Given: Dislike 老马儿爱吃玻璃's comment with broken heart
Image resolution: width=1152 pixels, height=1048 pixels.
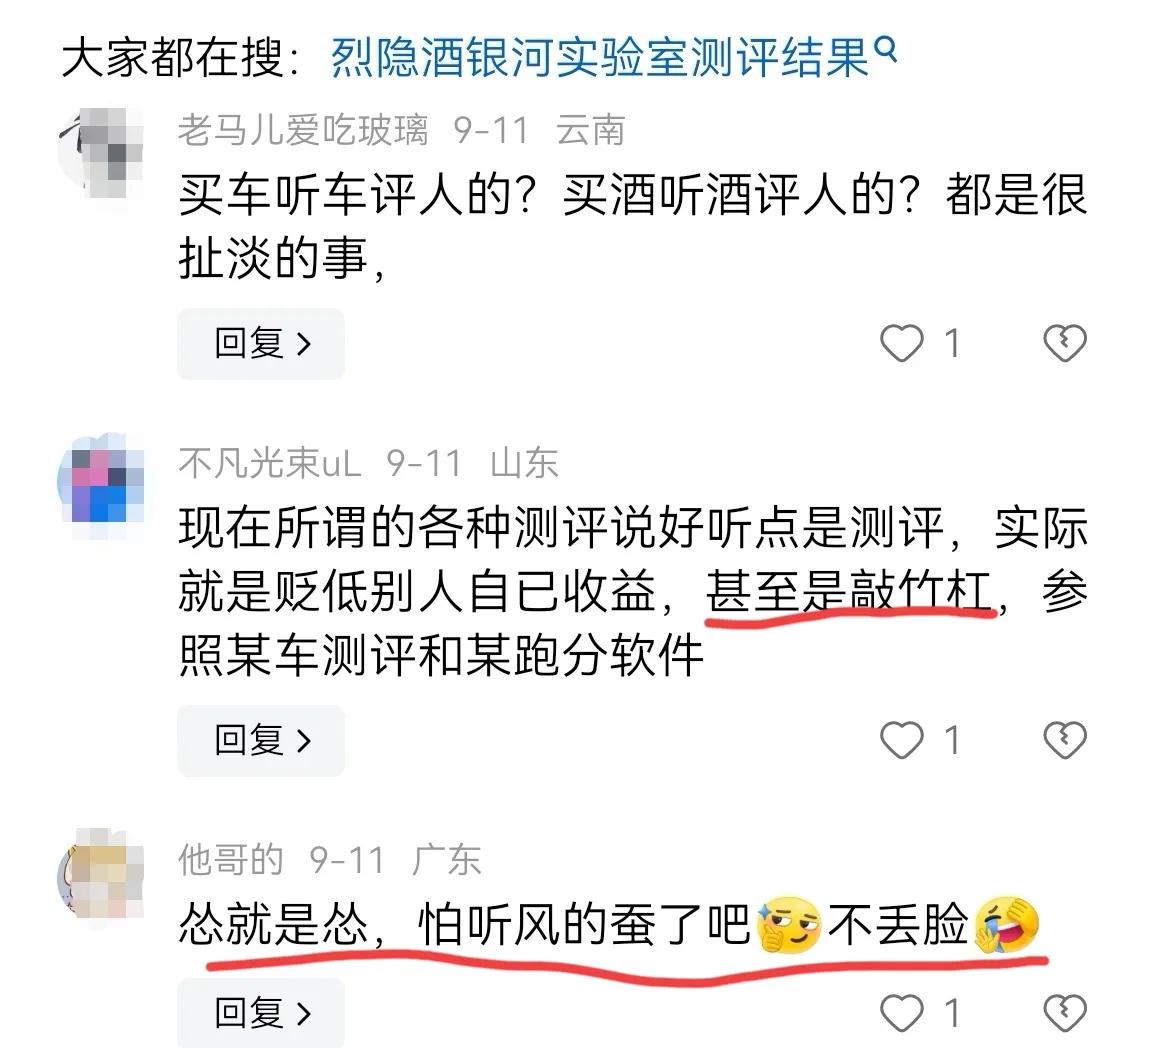Looking at the screenshot, I should tap(1065, 343).
